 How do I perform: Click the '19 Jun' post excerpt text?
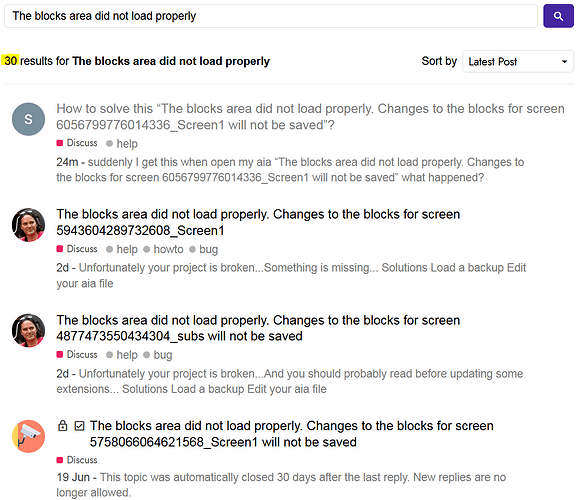tap(281, 485)
